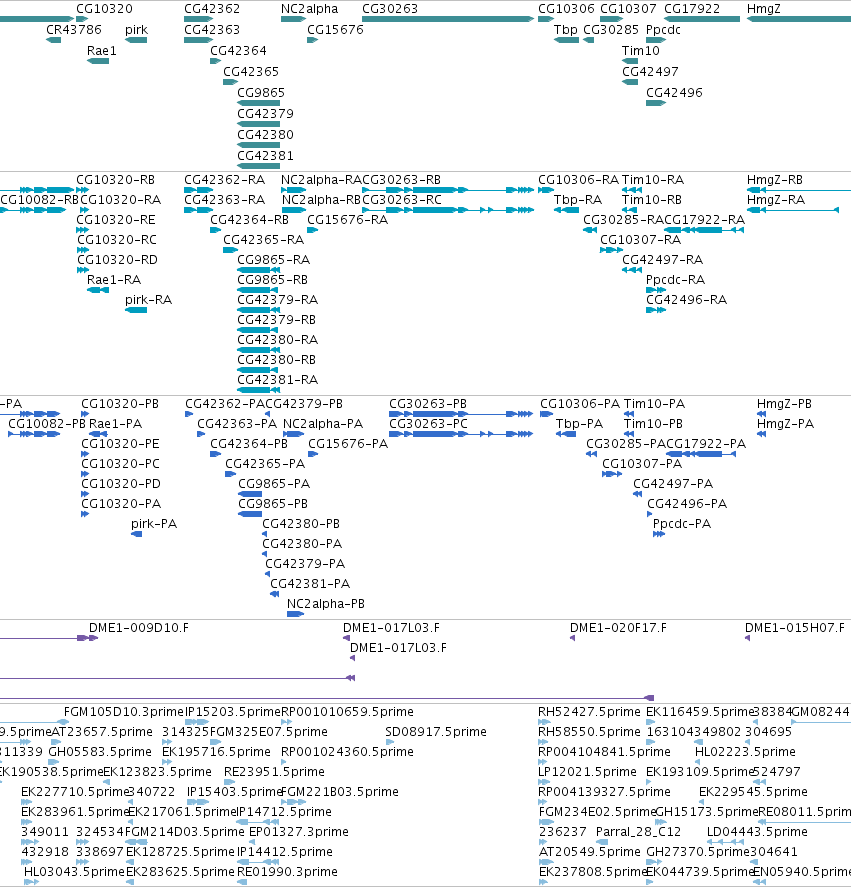Open transcript Ppcdc-RA

(x=676, y=279)
